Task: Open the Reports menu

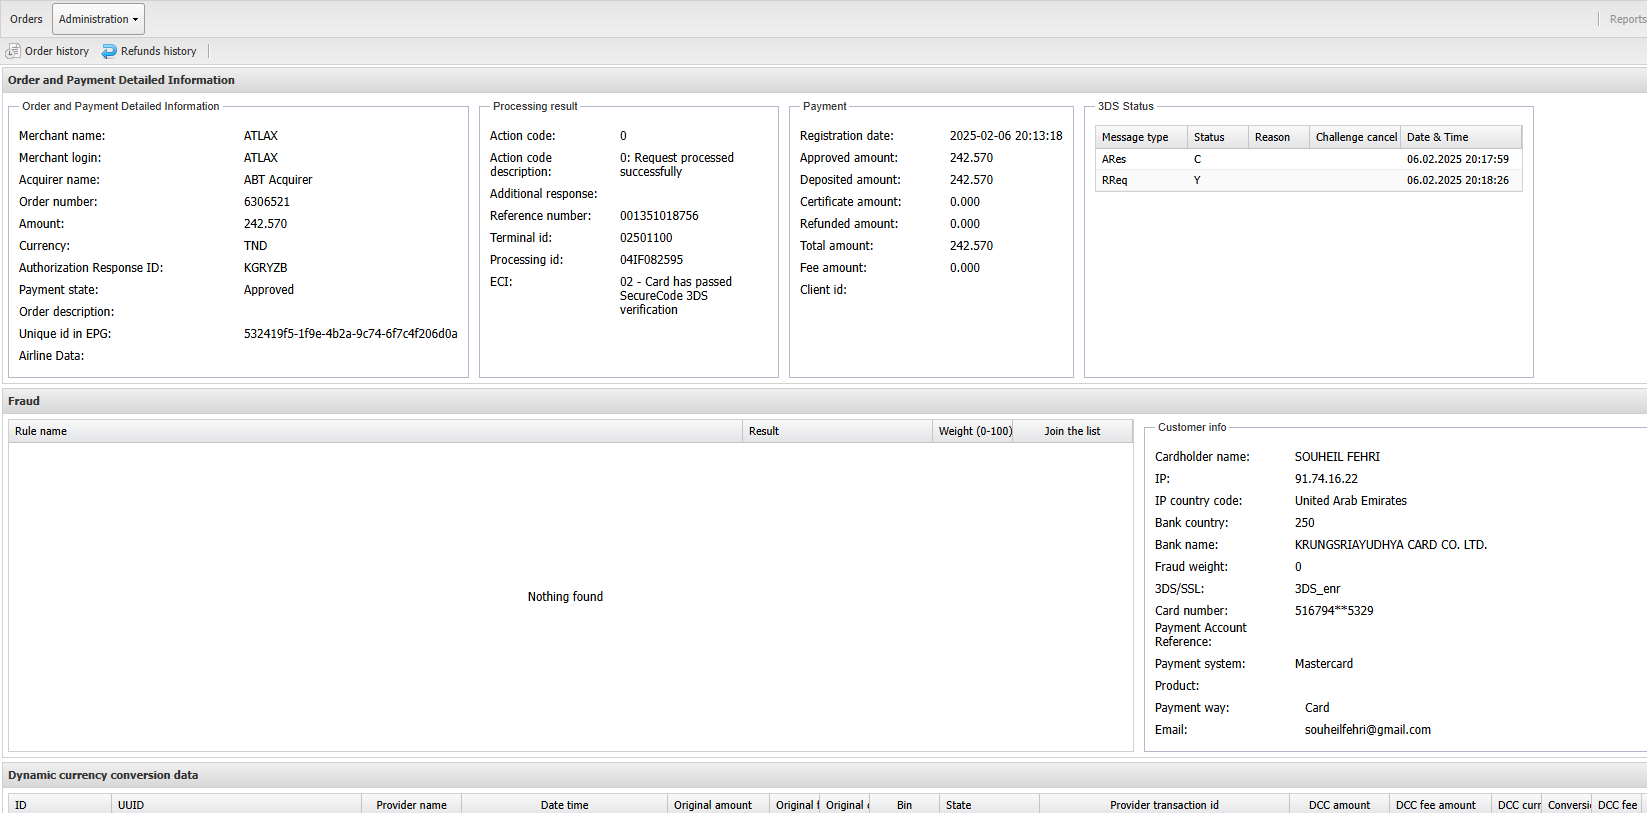Action: (x=1626, y=19)
